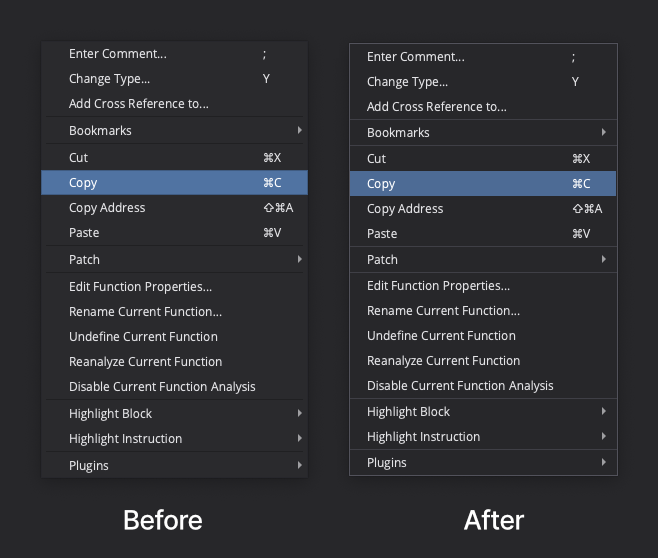This screenshot has height=558, width=658.
Task: Expand Bookmarks submenu arrow in Before menu
Action: coord(300,130)
